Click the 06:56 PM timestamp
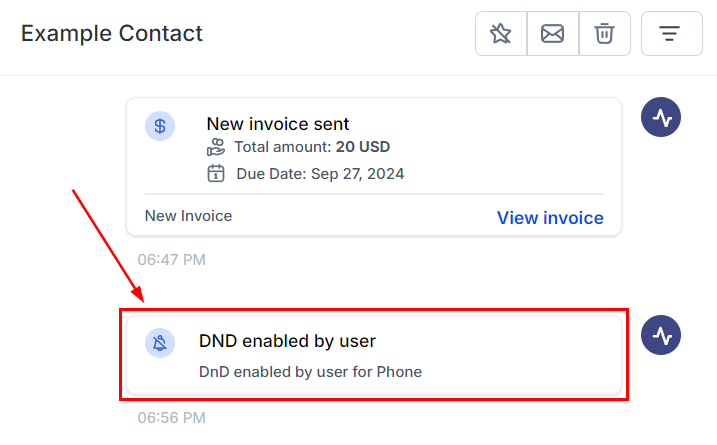Image resolution: width=717 pixels, height=445 pixels. [171, 417]
